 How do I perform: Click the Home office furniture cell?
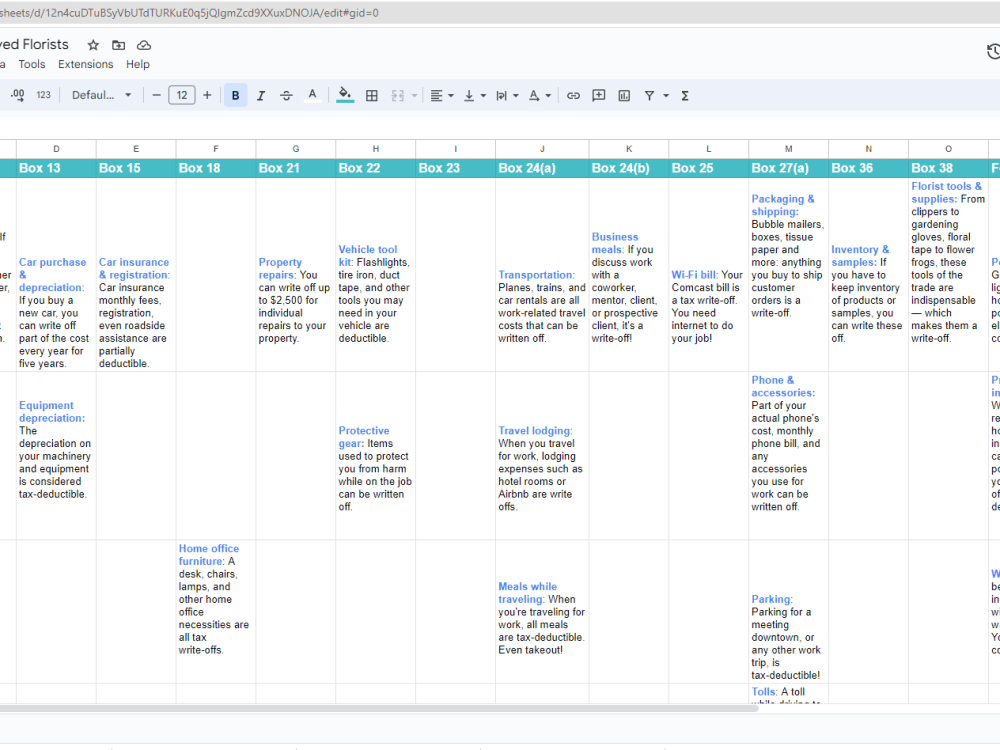coord(216,612)
